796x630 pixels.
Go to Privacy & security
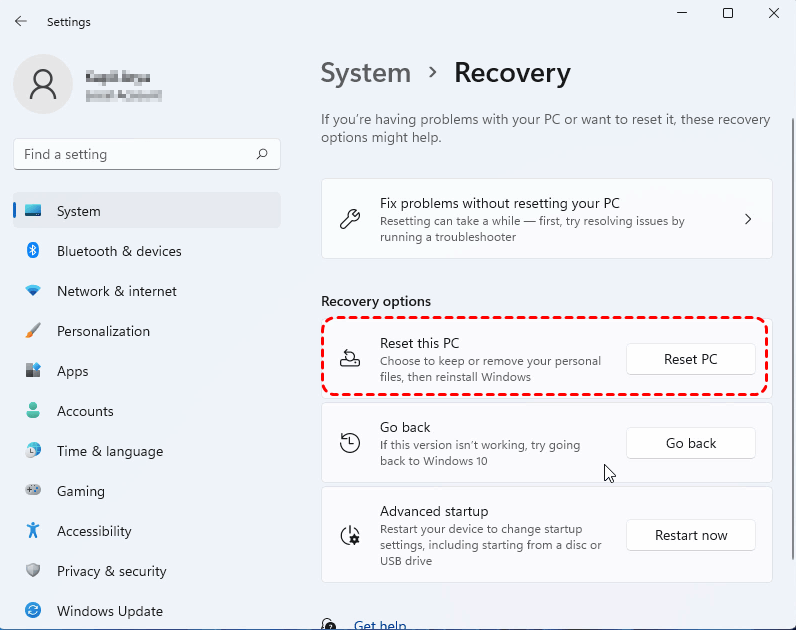click(147, 571)
